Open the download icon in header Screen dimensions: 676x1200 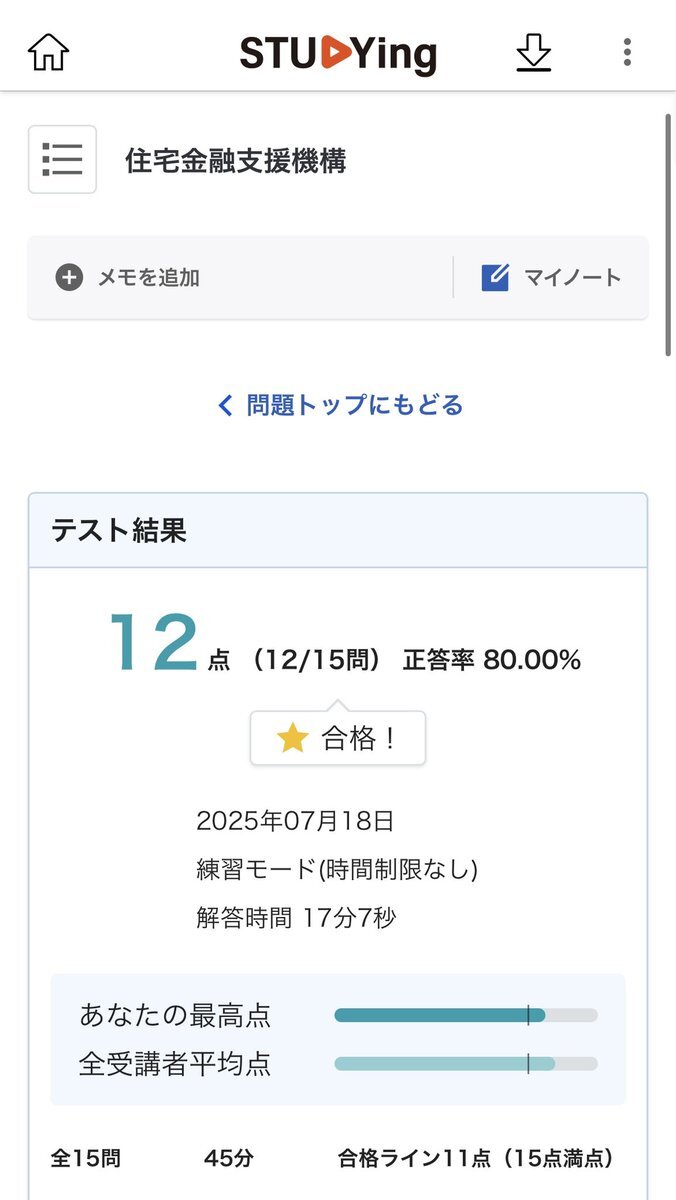[534, 53]
